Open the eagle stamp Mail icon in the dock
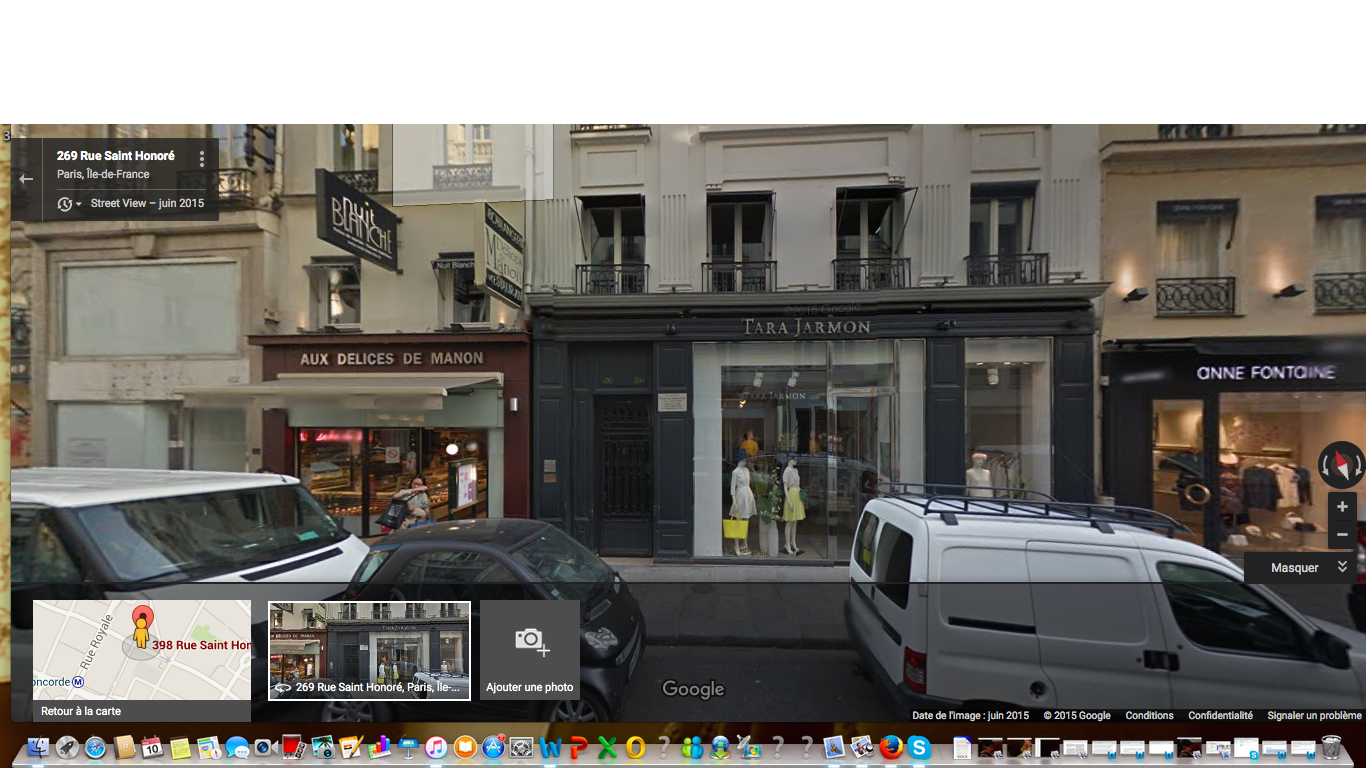The image size is (1366, 768). [x=834, y=747]
